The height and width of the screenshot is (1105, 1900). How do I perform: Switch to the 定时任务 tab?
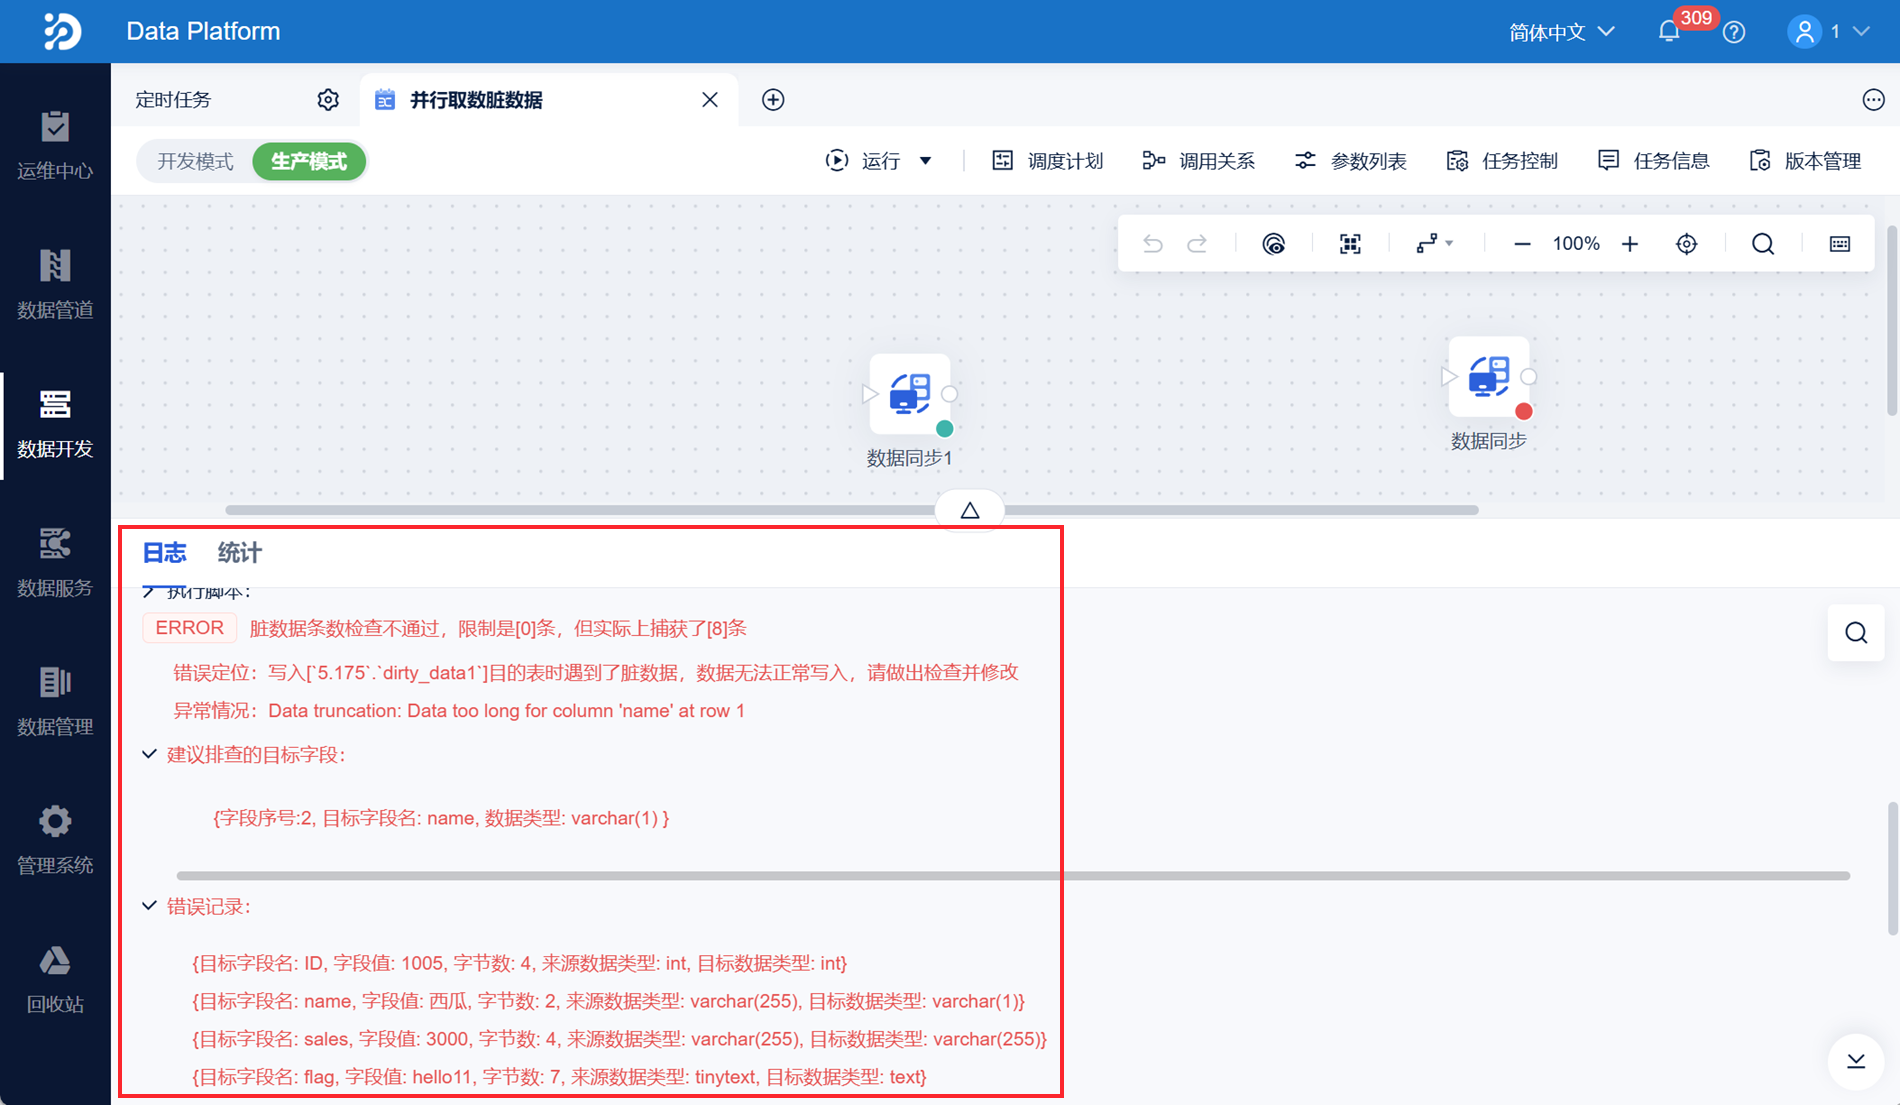coord(173,100)
